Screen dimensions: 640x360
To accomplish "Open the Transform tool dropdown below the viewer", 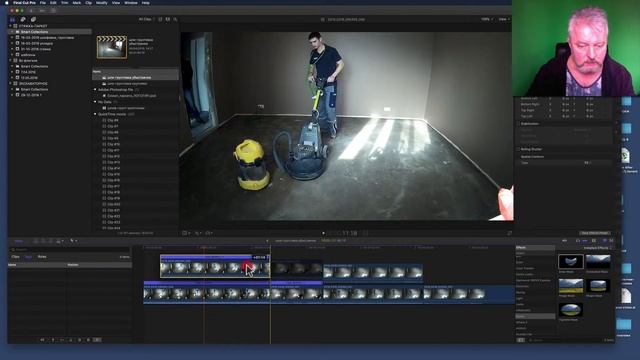I will (x=186, y=233).
